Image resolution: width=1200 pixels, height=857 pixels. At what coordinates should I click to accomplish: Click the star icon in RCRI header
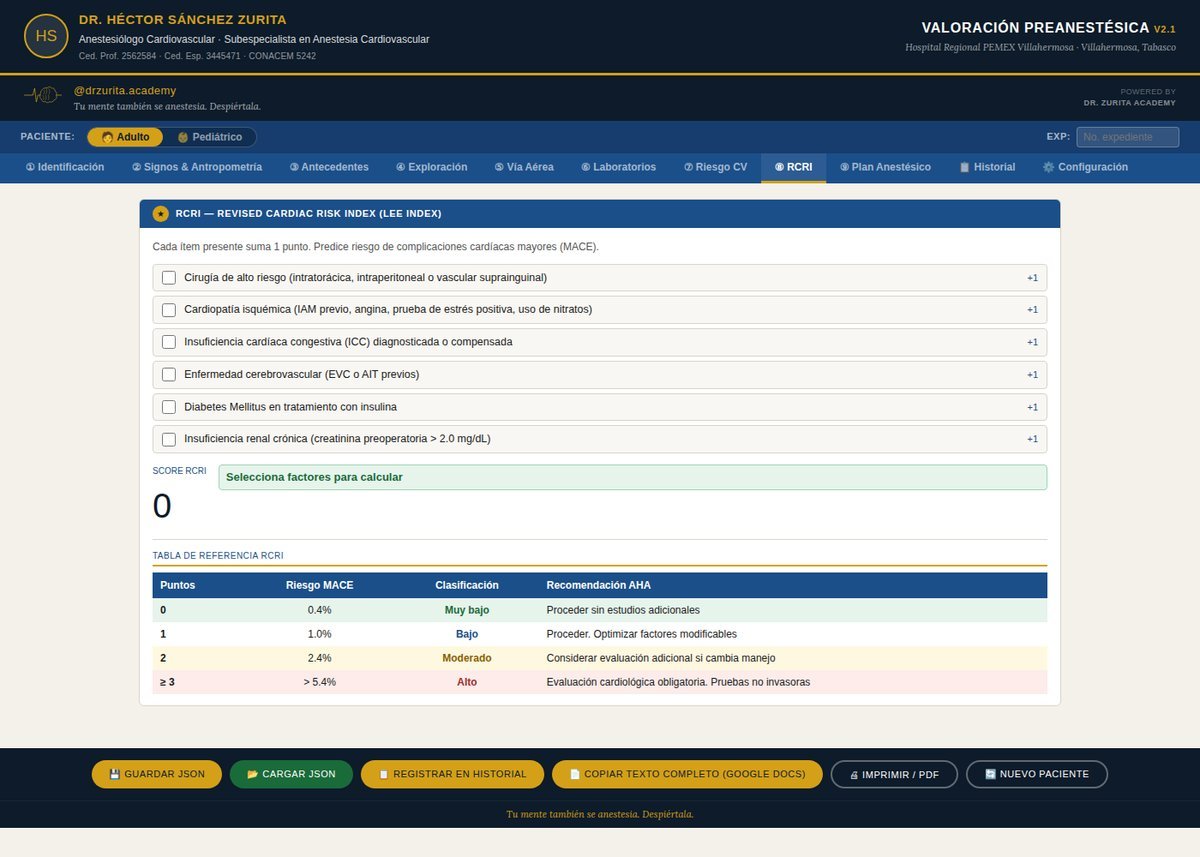(x=160, y=213)
